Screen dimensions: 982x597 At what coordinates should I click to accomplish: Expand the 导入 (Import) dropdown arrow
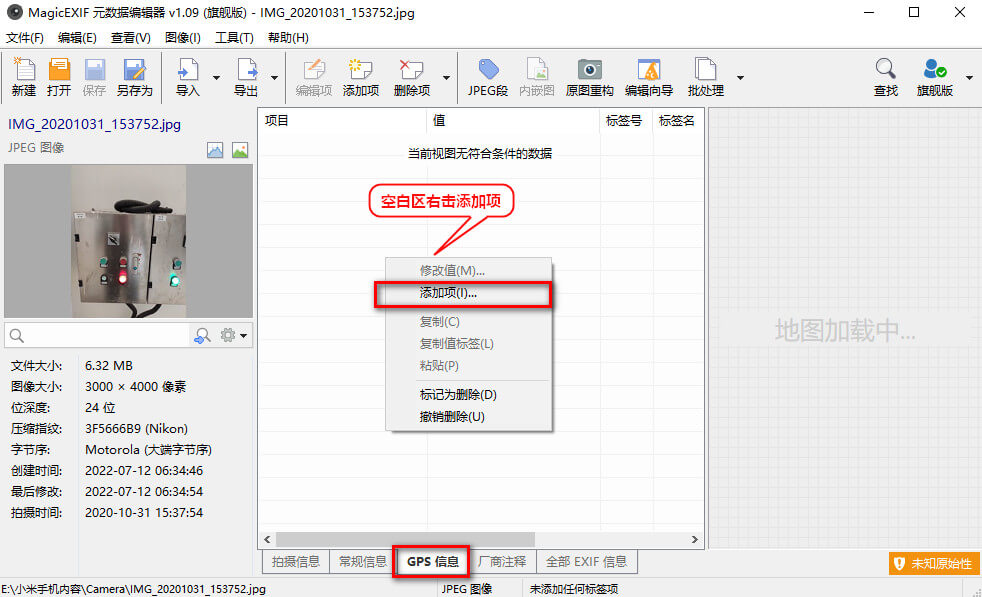click(216, 77)
